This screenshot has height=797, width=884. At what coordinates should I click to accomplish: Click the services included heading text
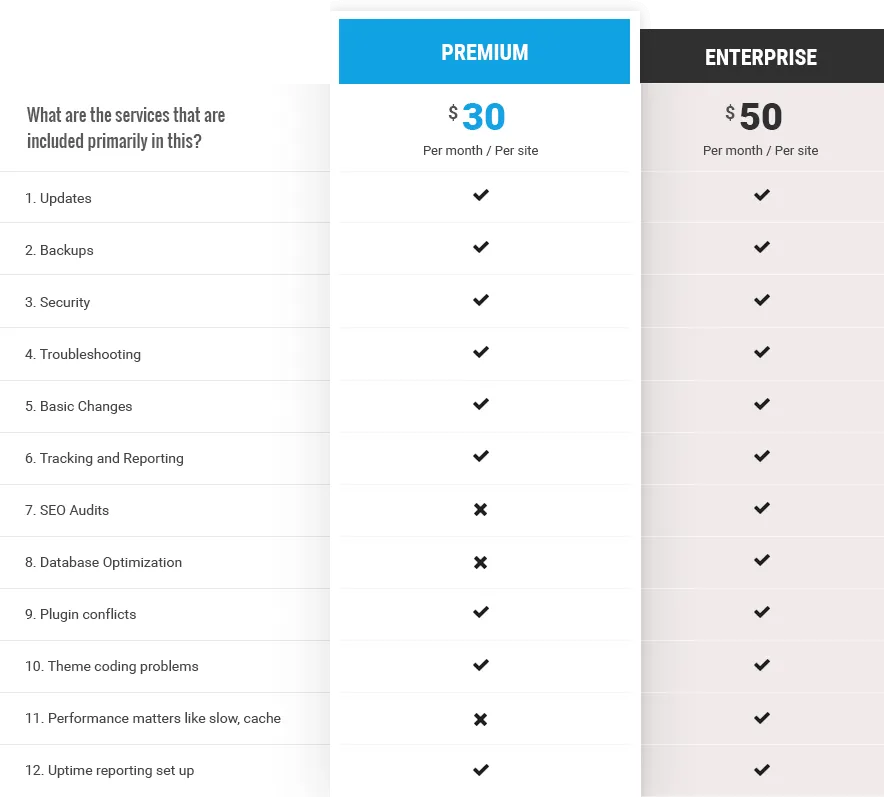(126, 128)
